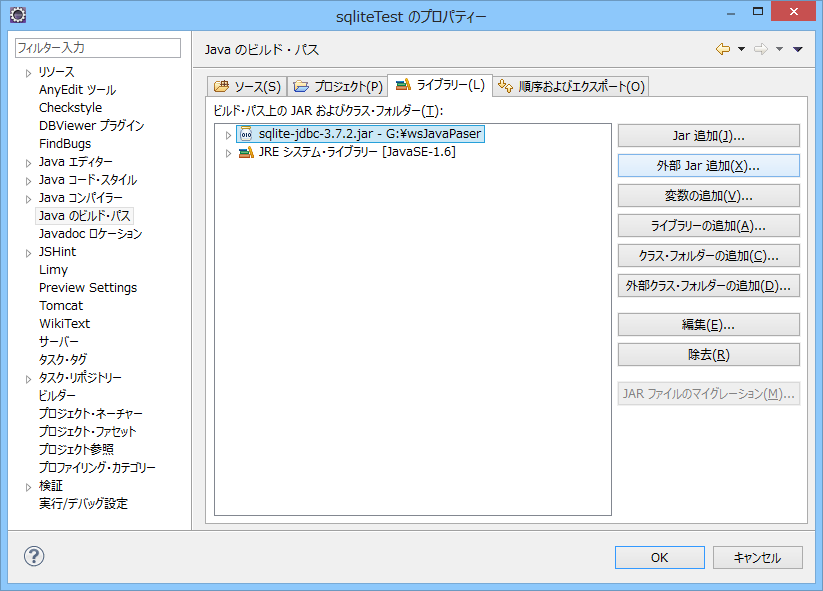823x591 pixels.
Task: Click the 外部 Jar 追加 button
Action: (x=708, y=164)
